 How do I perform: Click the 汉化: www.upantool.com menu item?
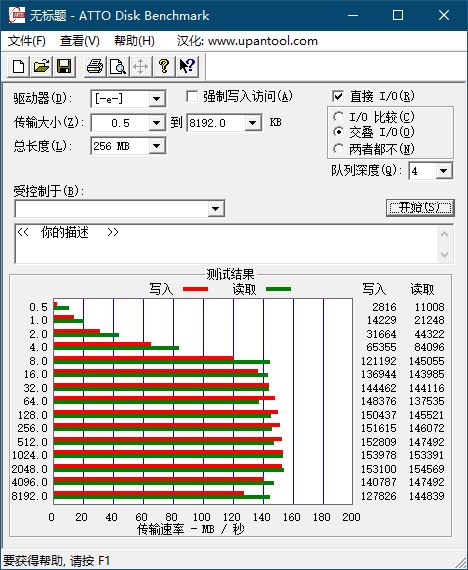pyautogui.click(x=247, y=41)
